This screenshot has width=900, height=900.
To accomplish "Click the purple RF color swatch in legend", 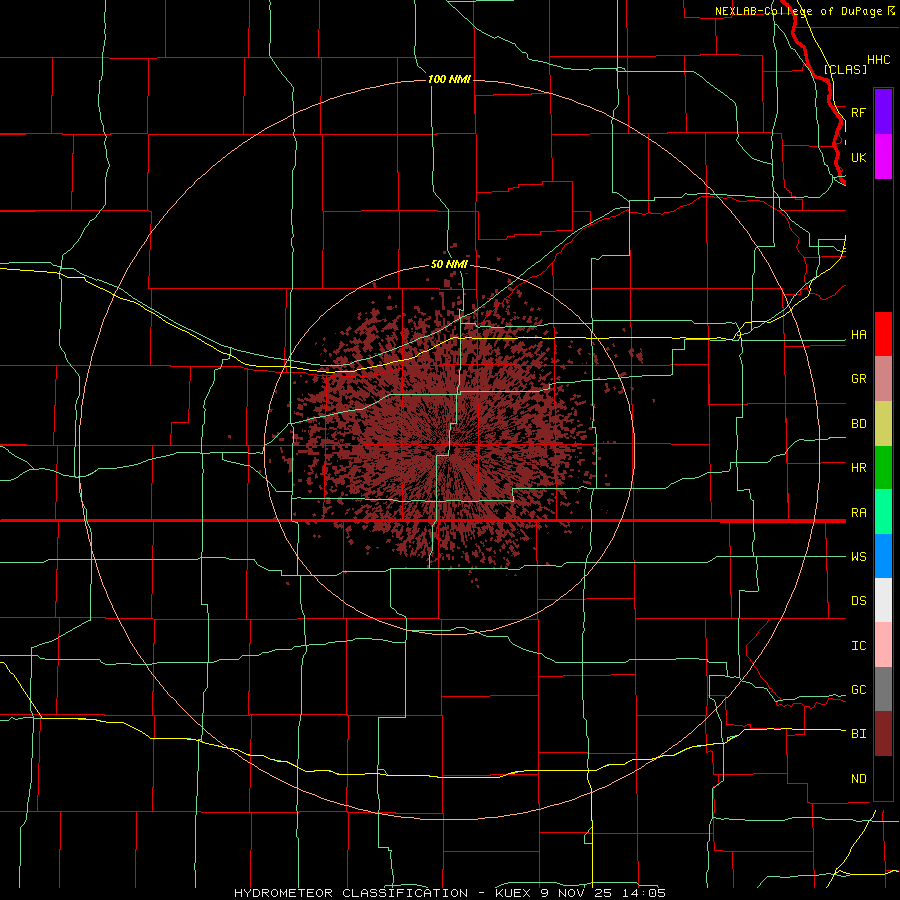I will pyautogui.click(x=883, y=112).
